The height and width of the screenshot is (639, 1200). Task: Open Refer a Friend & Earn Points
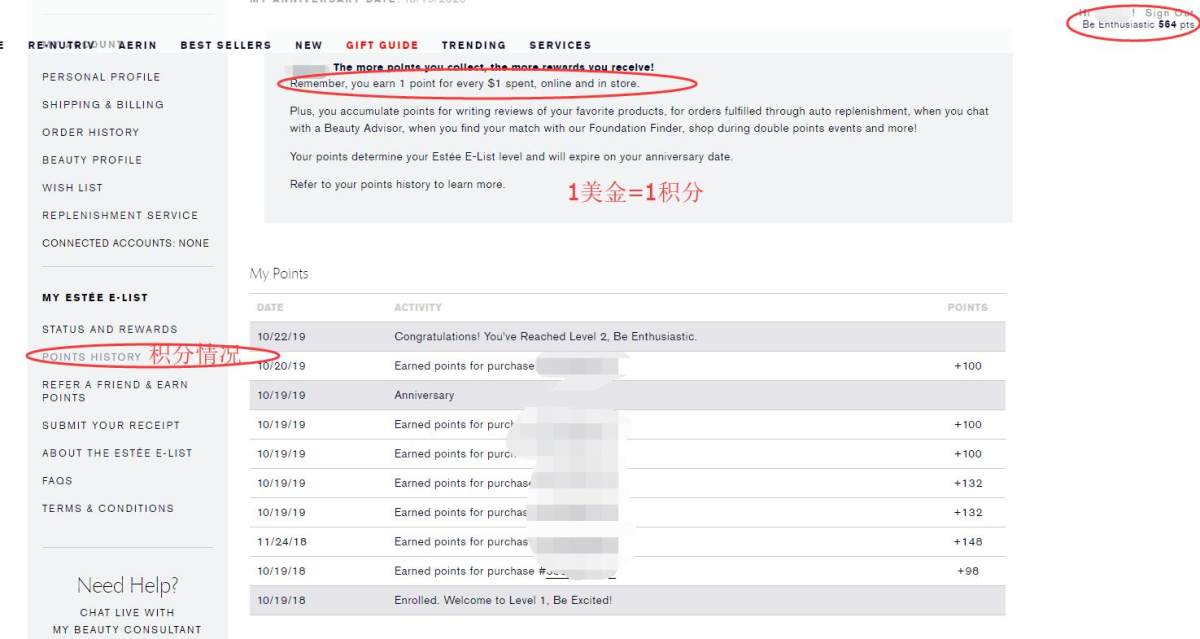(115, 391)
